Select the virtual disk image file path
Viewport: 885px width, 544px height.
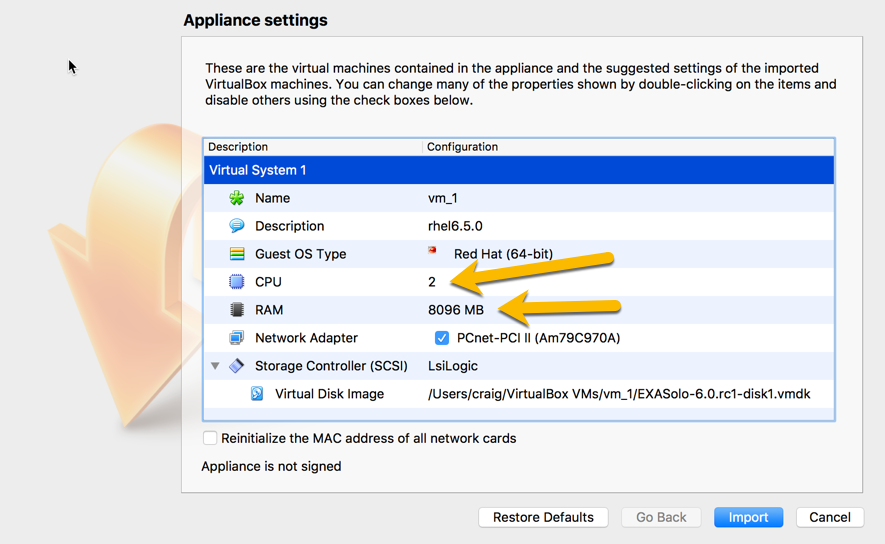619,394
